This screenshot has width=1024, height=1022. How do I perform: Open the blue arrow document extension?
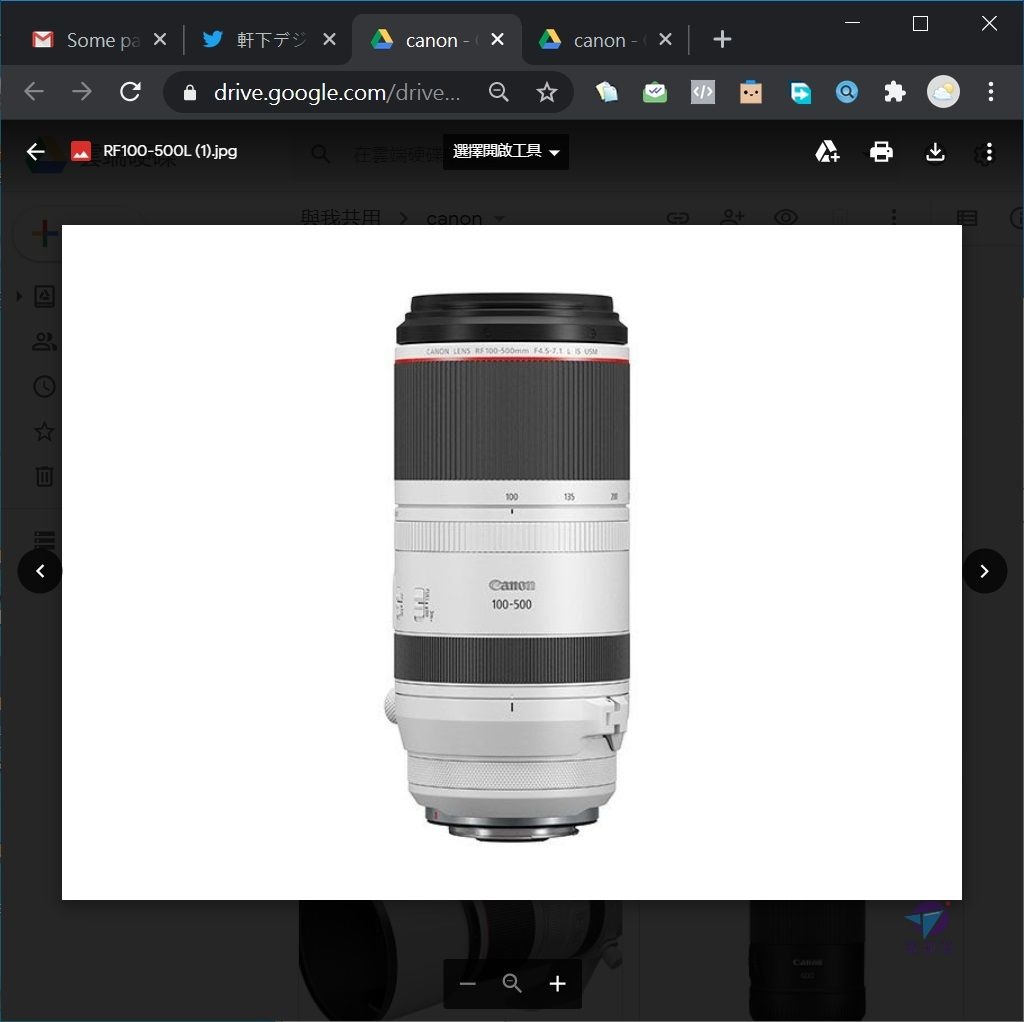click(799, 92)
